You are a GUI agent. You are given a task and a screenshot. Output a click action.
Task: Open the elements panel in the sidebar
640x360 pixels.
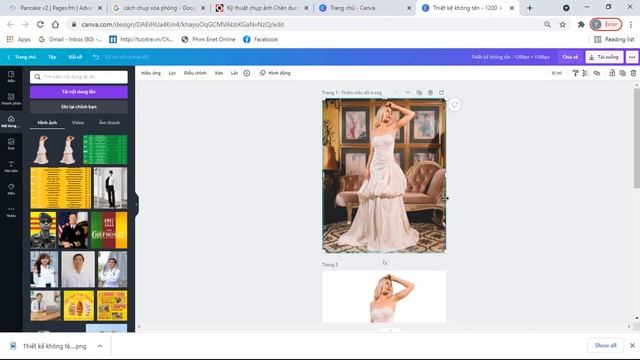tap(11, 99)
